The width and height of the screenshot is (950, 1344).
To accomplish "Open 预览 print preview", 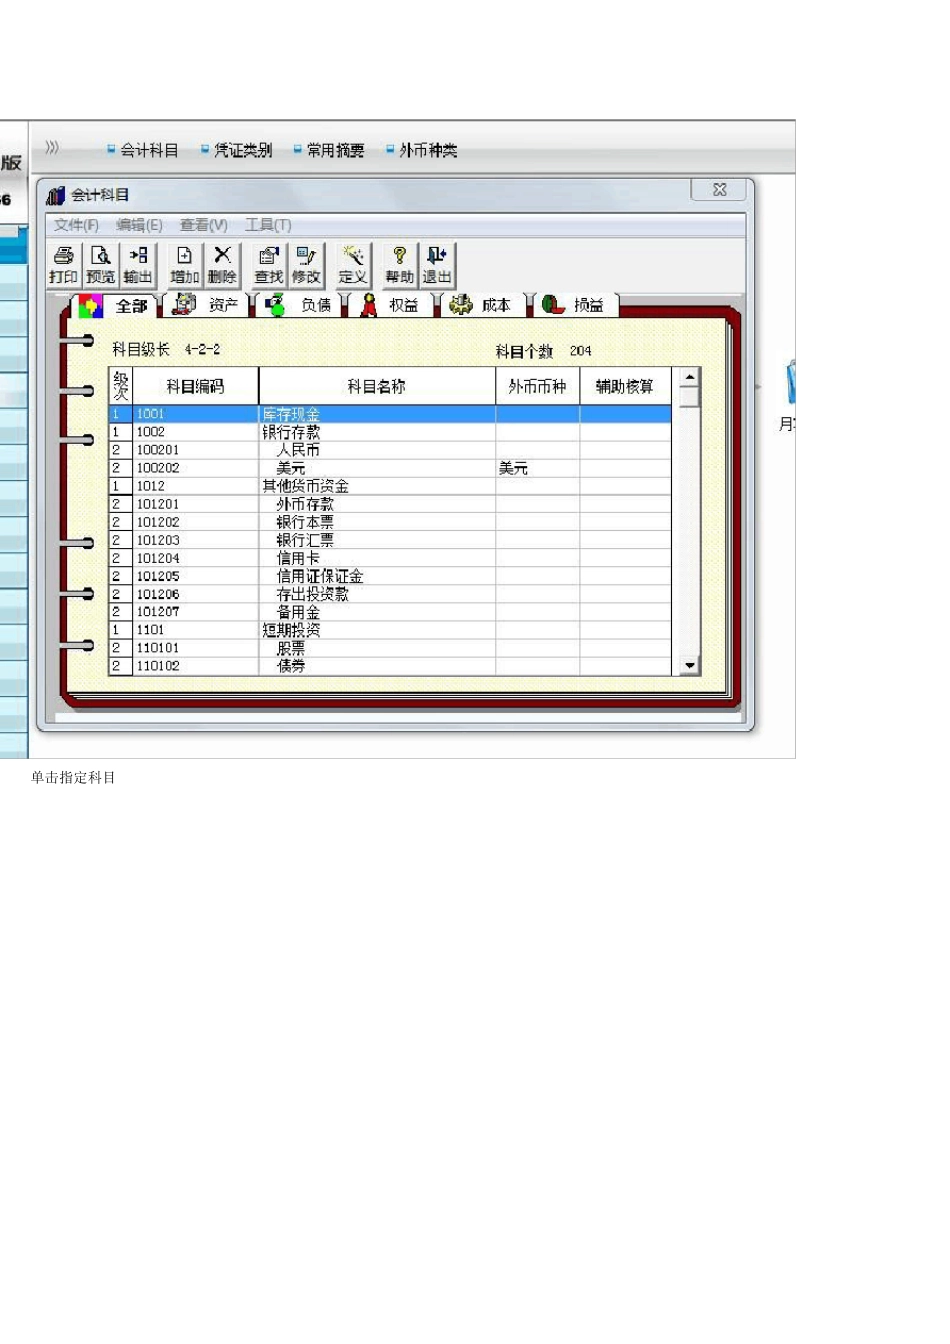I will 101,265.
